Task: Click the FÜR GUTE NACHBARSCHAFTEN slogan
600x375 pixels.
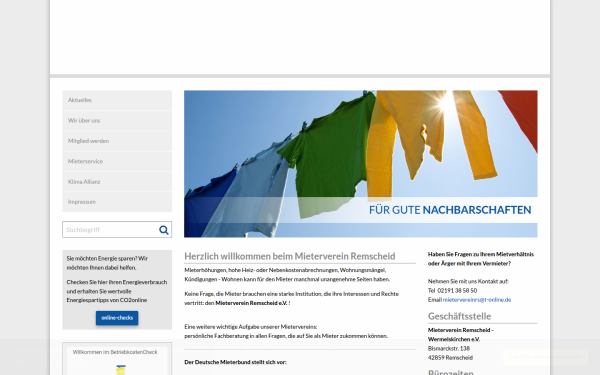Action: (450, 210)
